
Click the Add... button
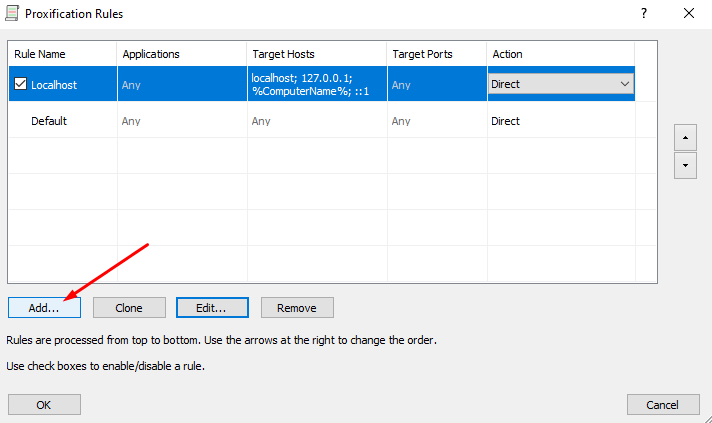(44, 308)
